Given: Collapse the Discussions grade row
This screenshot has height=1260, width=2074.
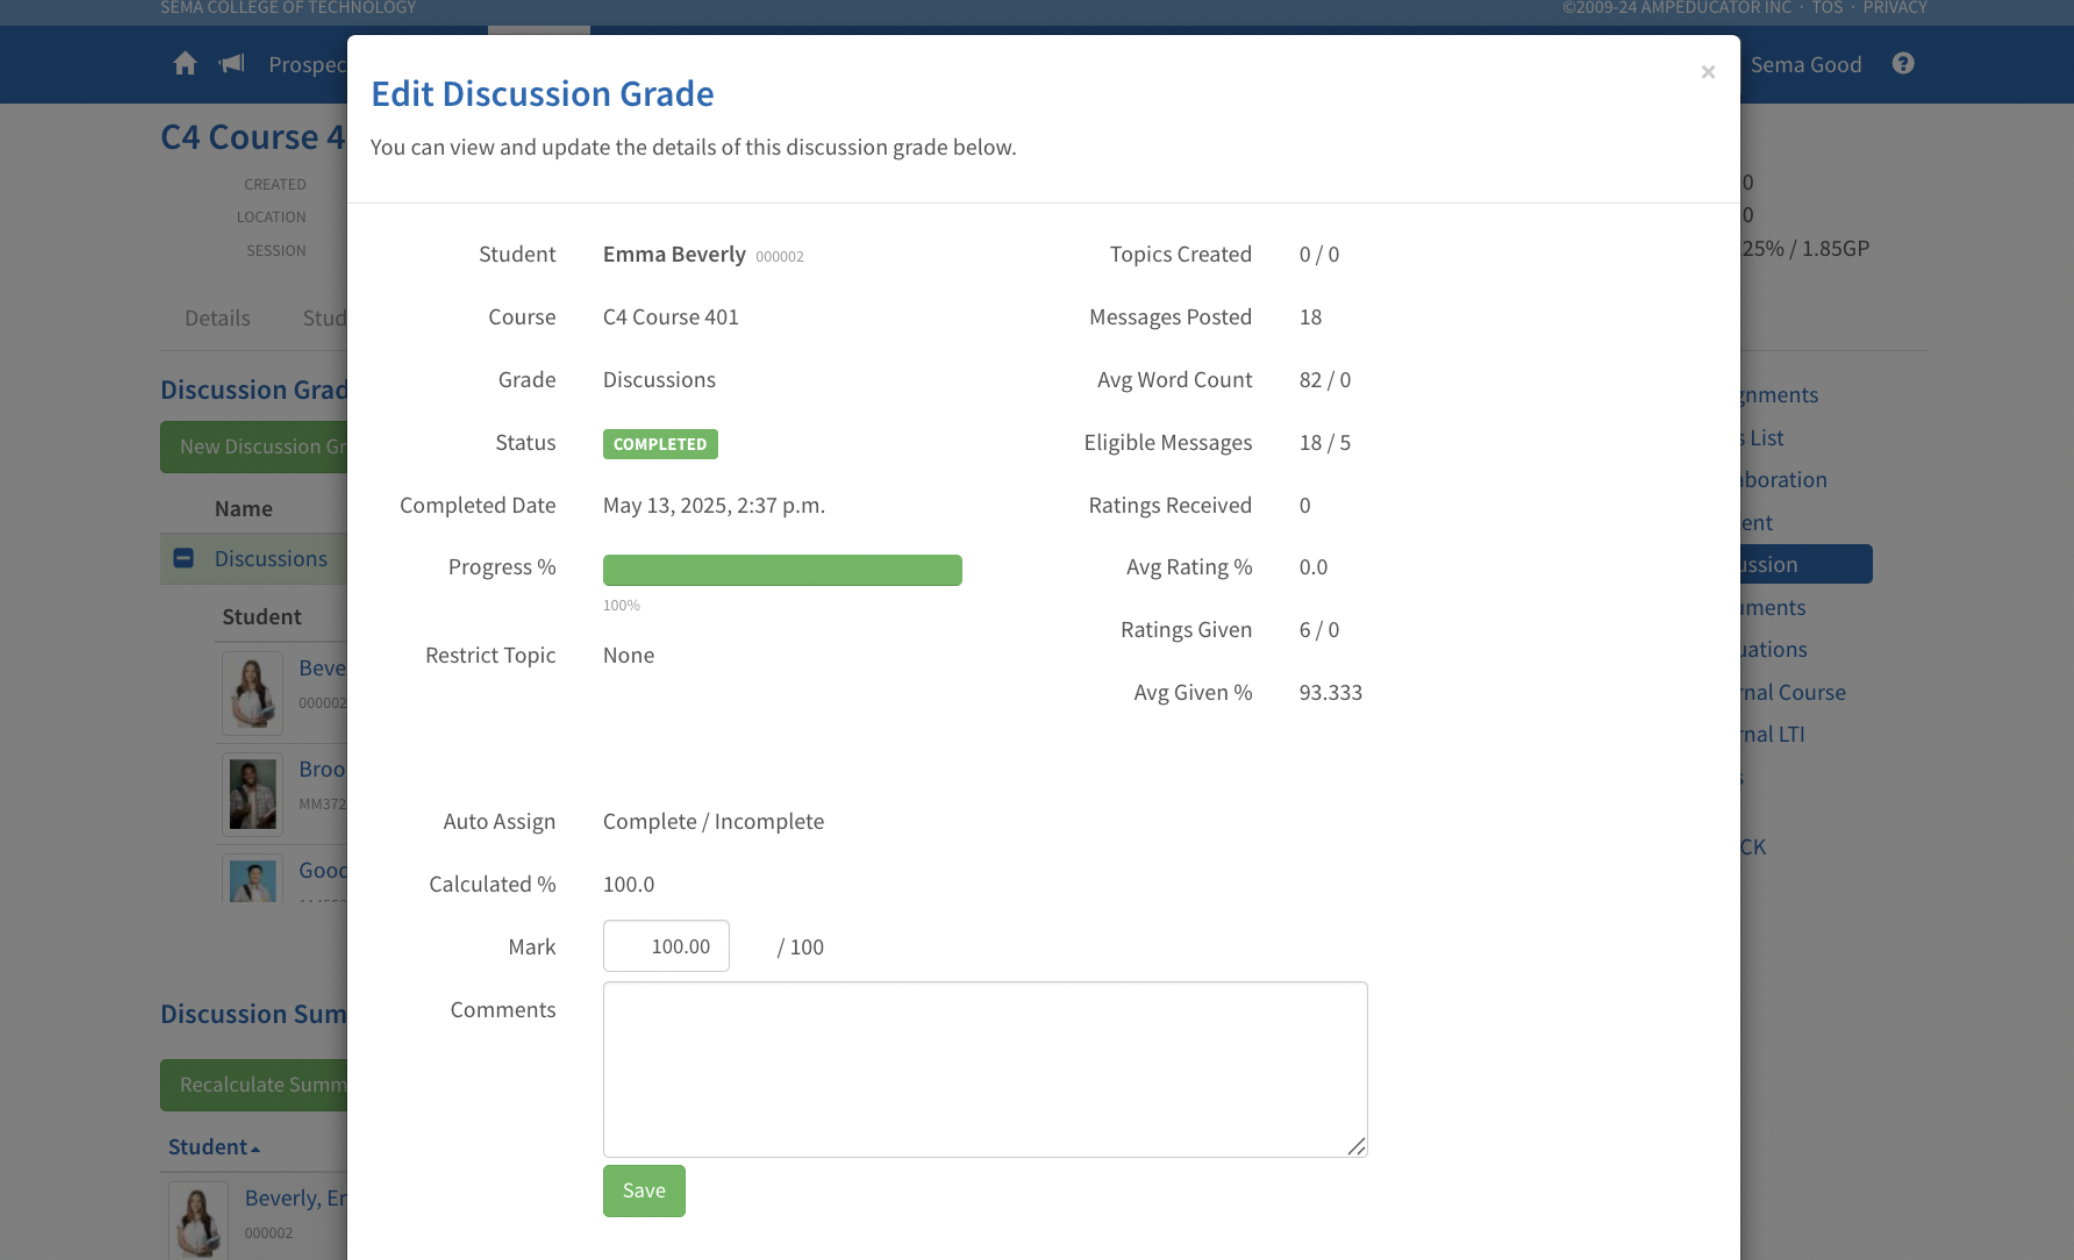Looking at the screenshot, I should pyautogui.click(x=183, y=558).
